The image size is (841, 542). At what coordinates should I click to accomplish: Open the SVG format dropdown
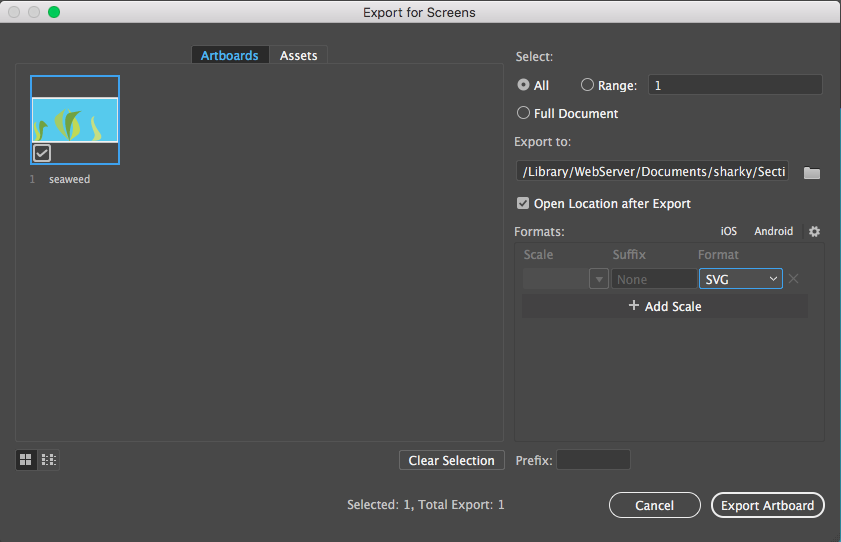pos(740,279)
